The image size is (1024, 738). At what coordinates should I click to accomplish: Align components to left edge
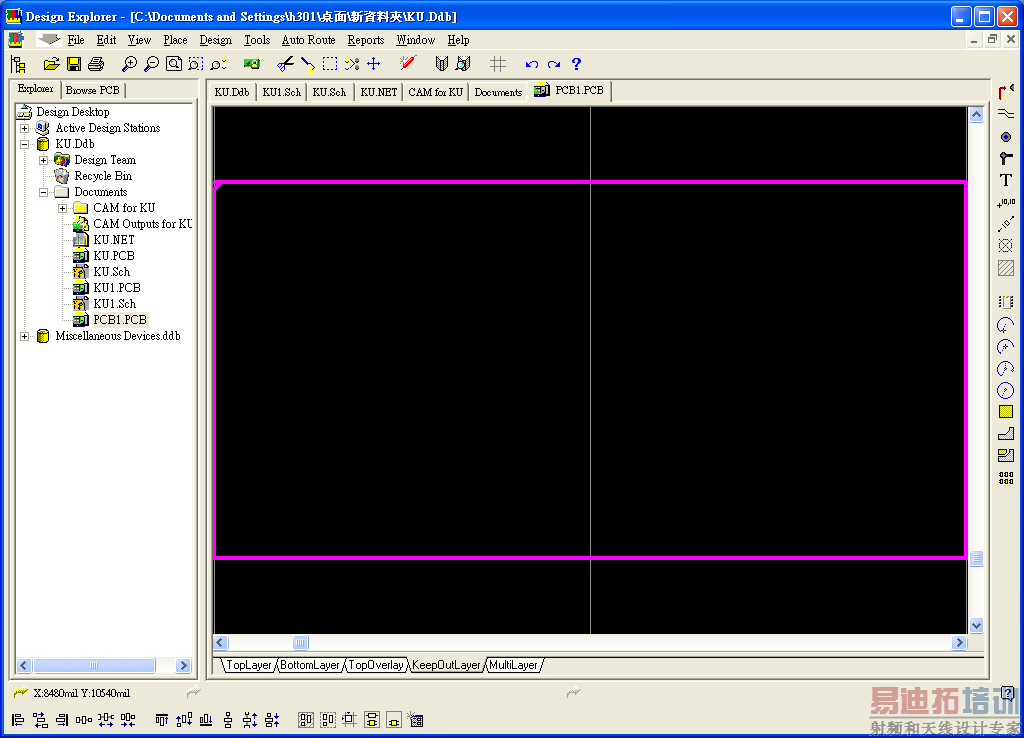[18, 720]
